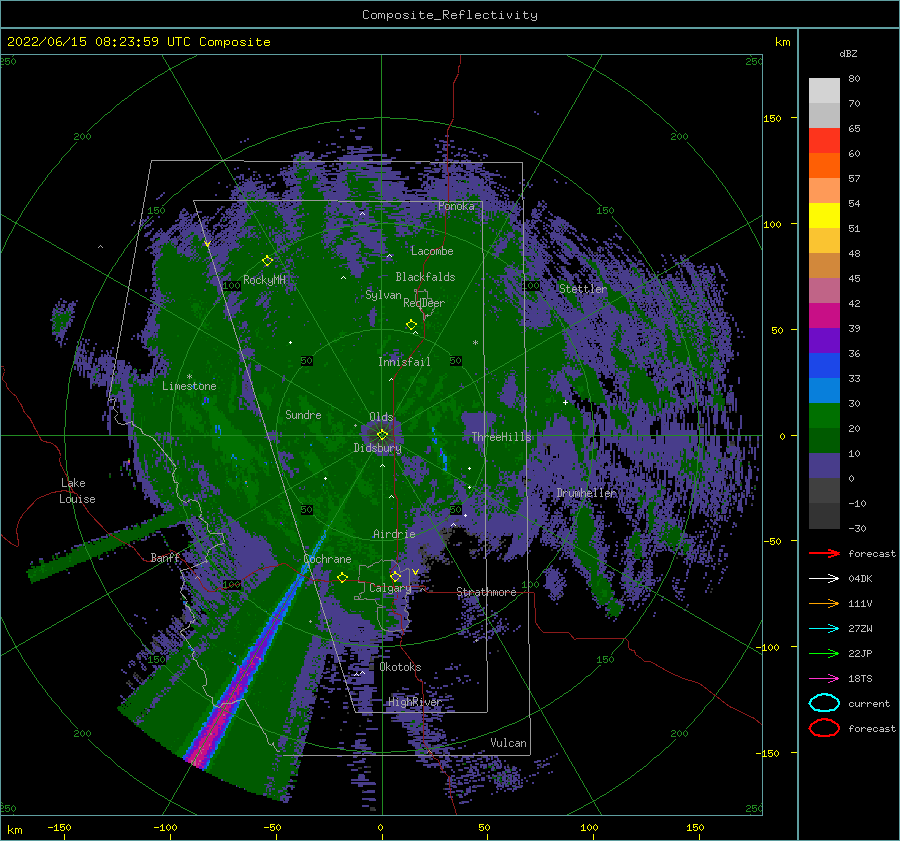Click the Calgary label
900x841 pixels.
pyautogui.click(x=390, y=588)
